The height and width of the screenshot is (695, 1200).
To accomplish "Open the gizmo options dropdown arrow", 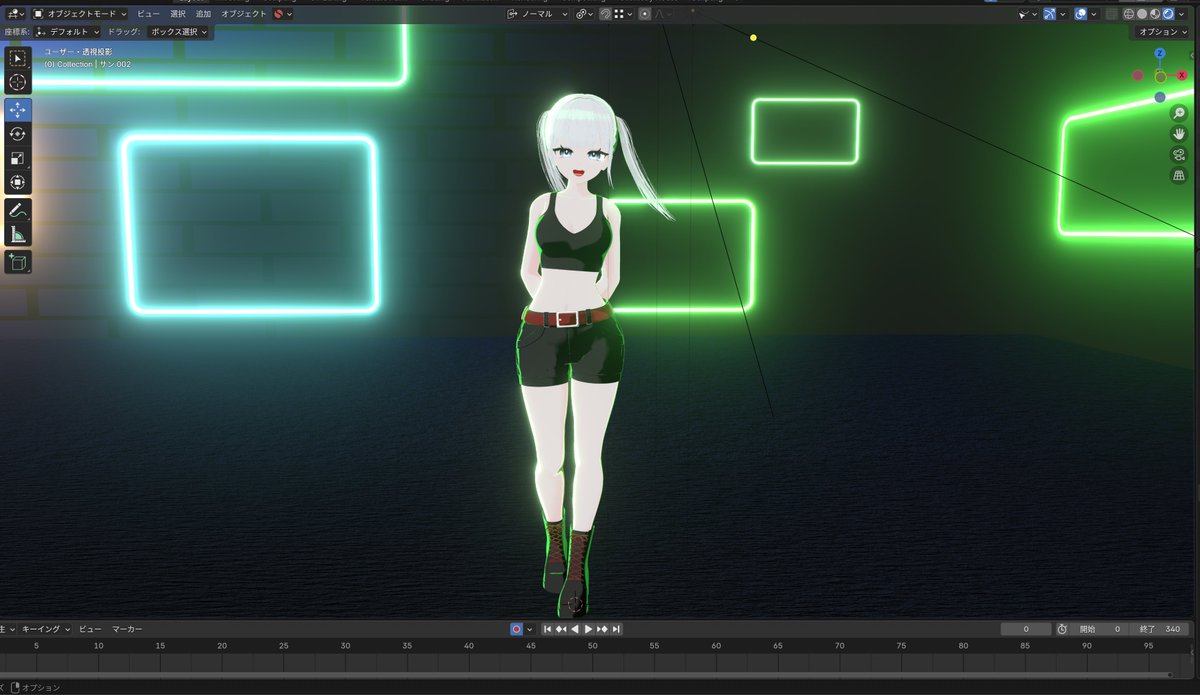I will 1063,14.
